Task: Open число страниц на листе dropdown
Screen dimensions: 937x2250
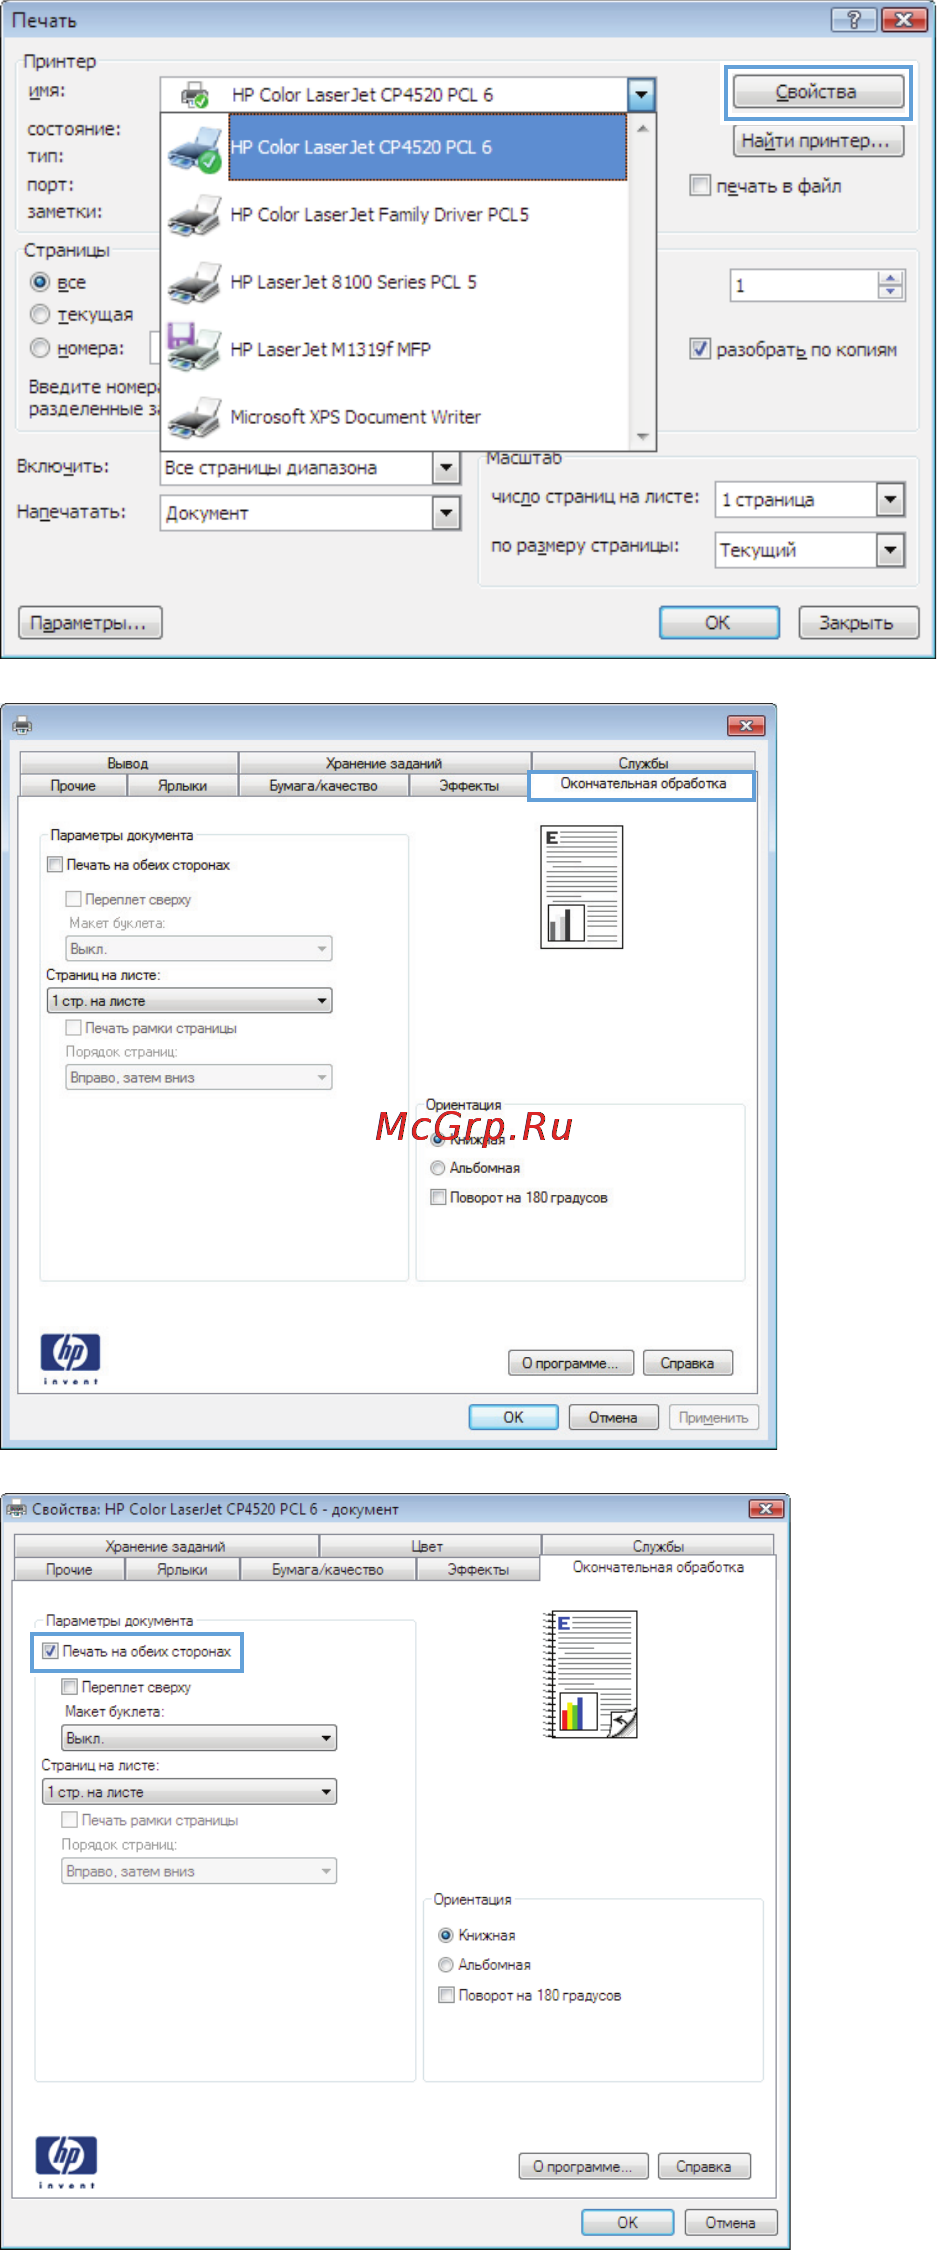Action: pos(890,499)
